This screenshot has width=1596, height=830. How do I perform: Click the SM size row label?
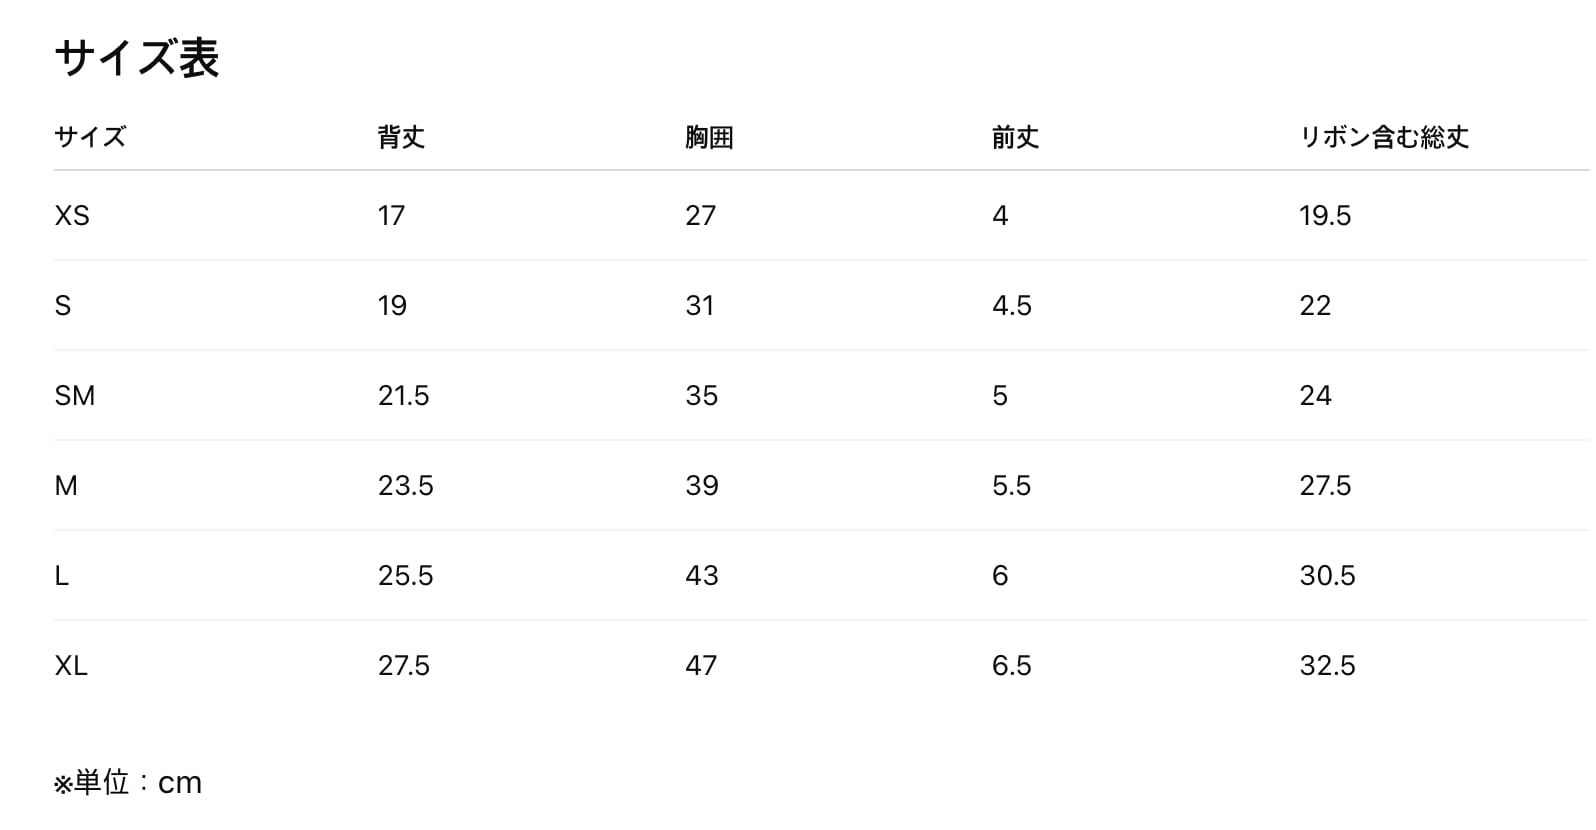coord(75,396)
